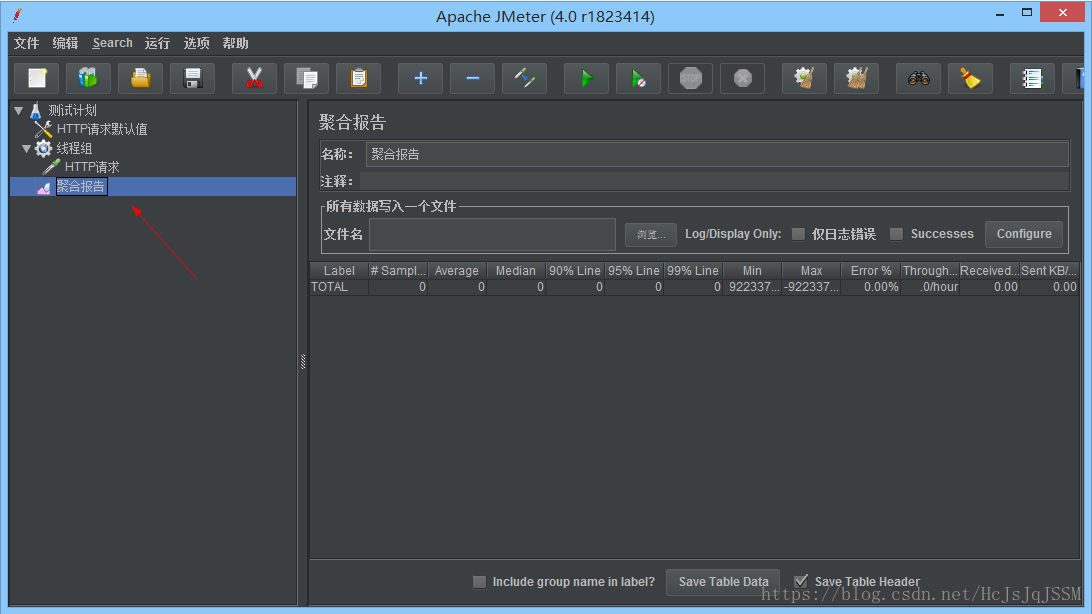This screenshot has height=614, width=1092.
Task: Open the 编辑 menu
Action: coord(65,43)
